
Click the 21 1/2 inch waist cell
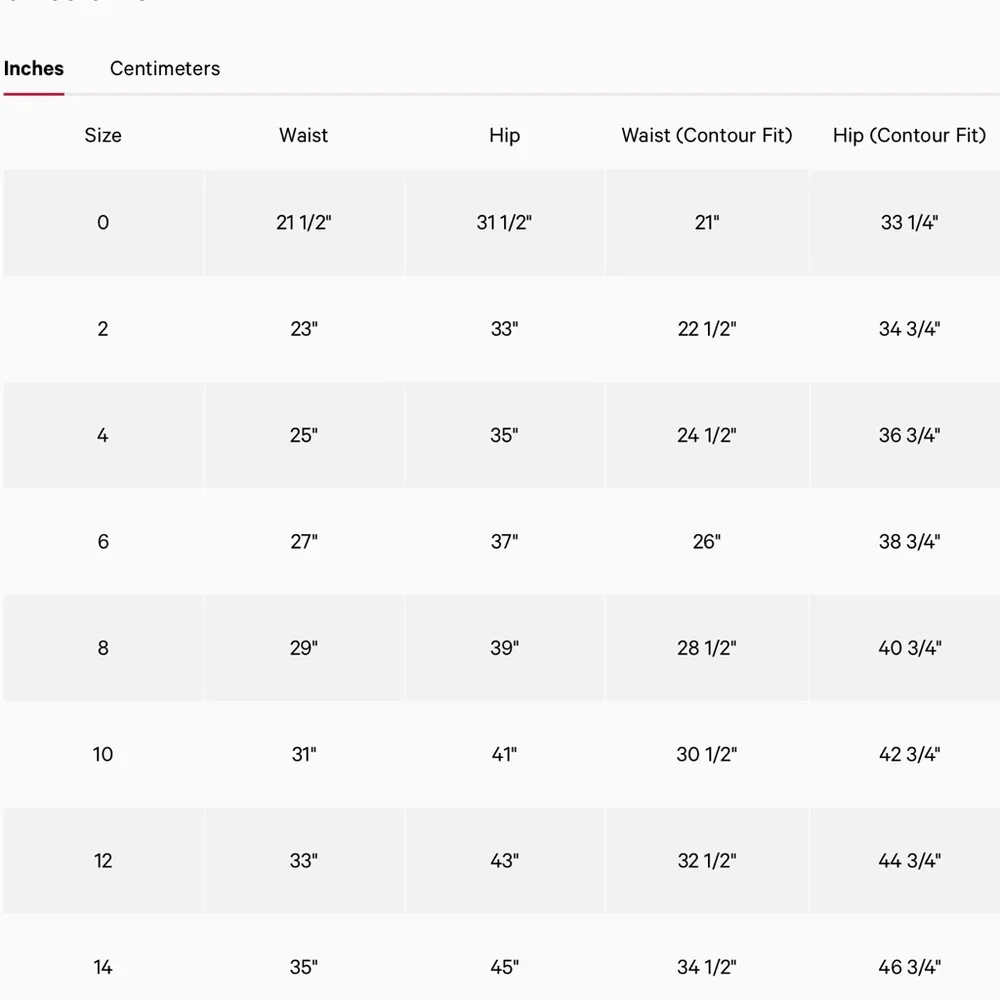pos(304,222)
